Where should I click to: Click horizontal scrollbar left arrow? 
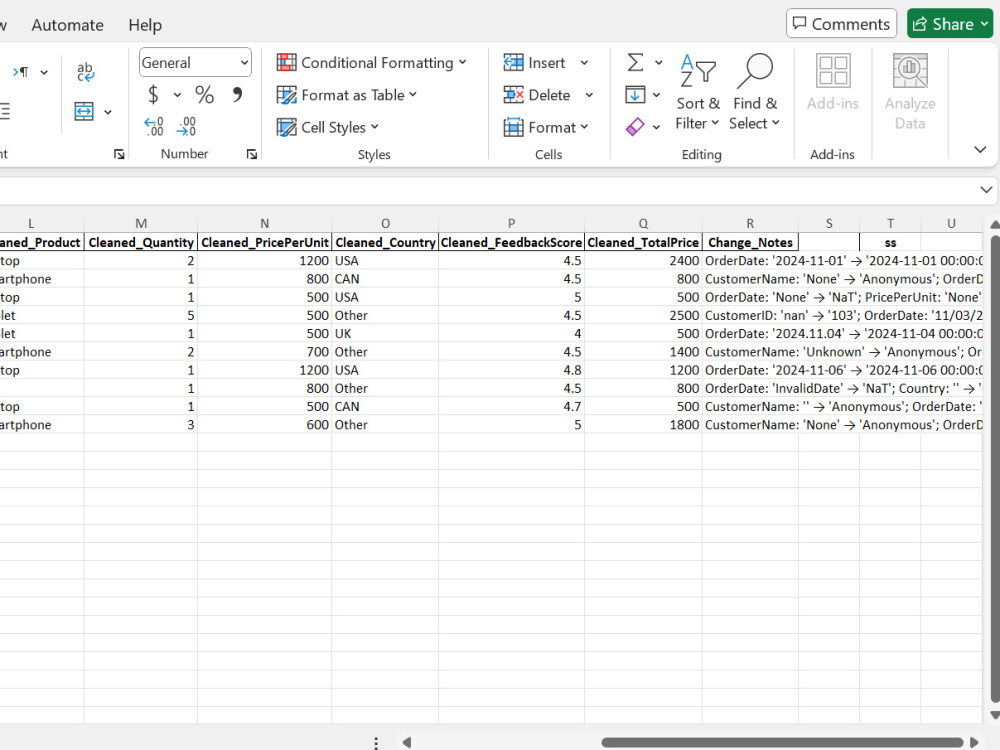407,742
